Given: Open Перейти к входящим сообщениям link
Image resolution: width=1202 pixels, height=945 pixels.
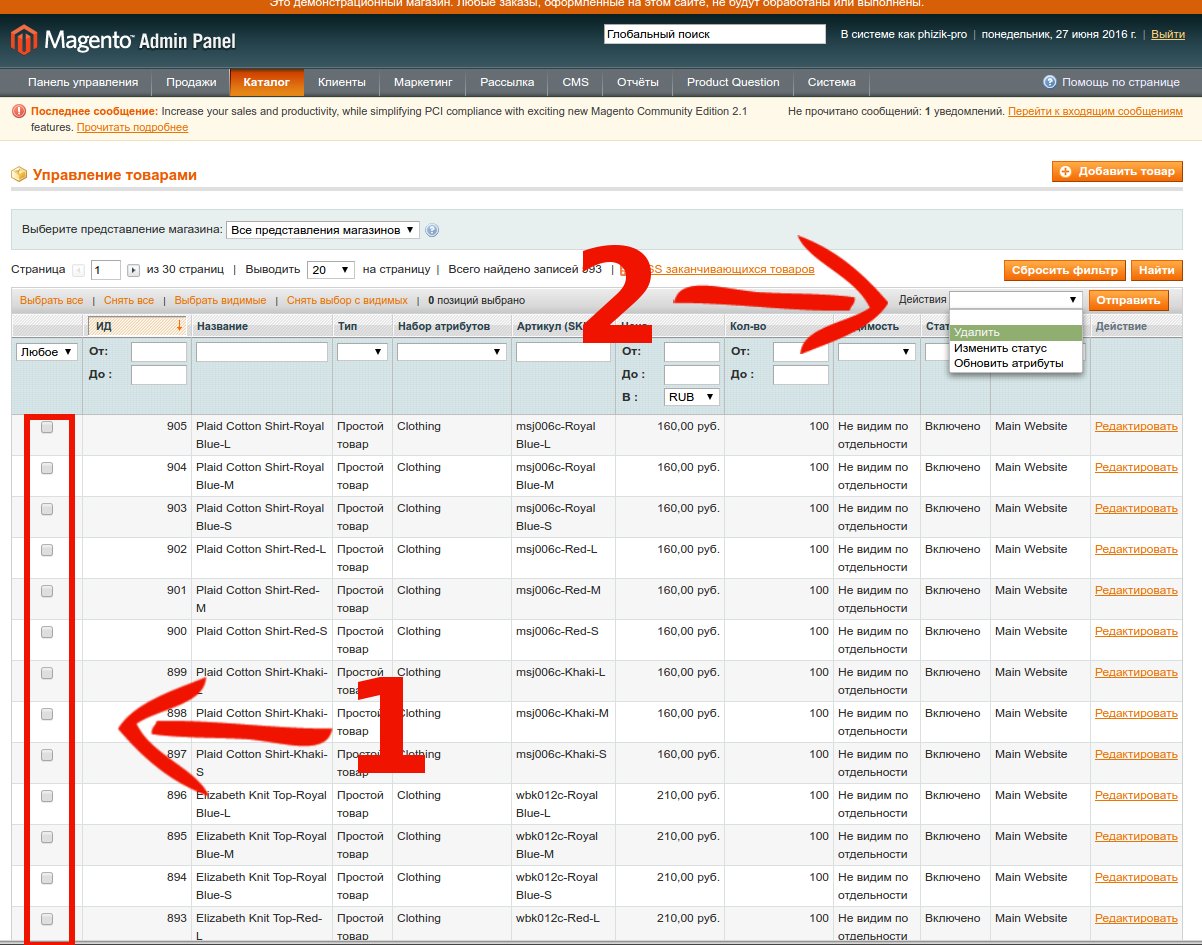Looking at the screenshot, I should pyautogui.click(x=1095, y=112).
